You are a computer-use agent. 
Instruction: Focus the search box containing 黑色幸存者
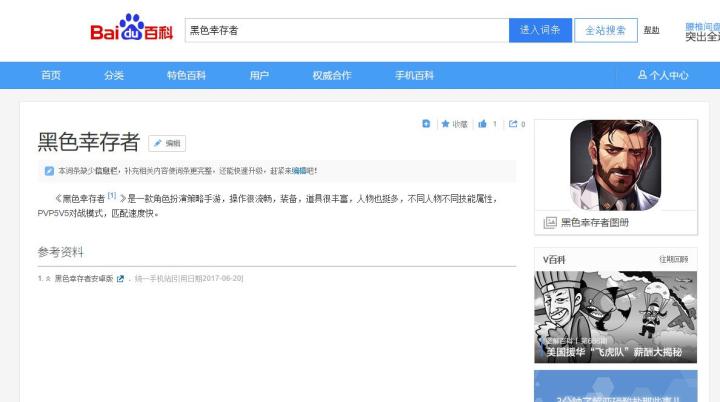tap(347, 30)
